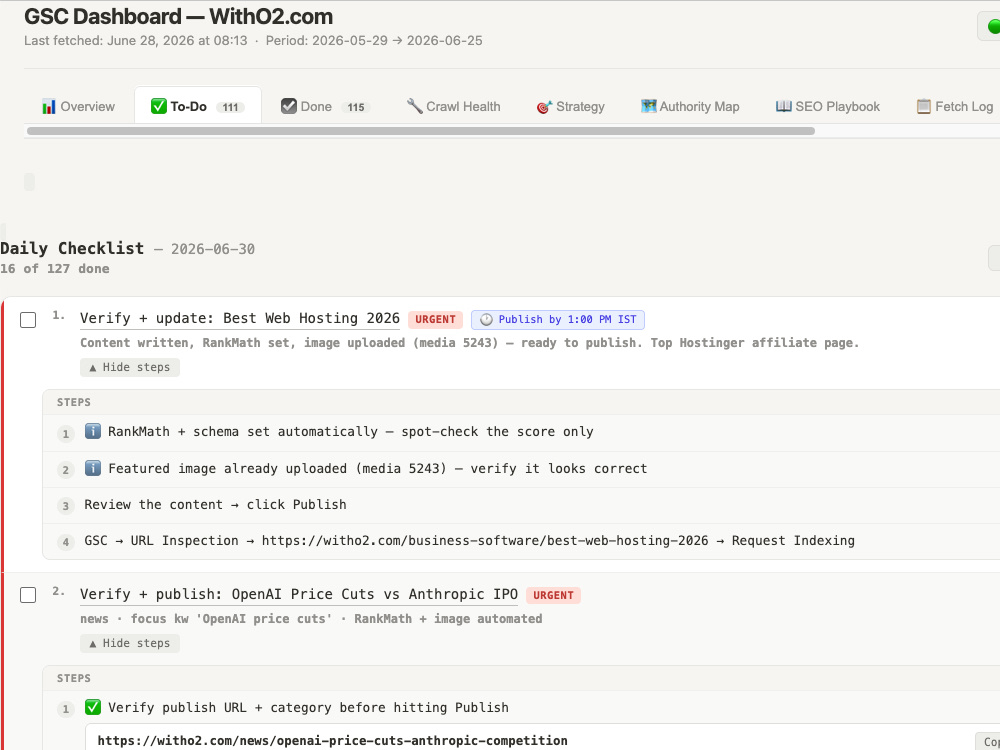Image resolution: width=1000 pixels, height=750 pixels.
Task: Click the URGENT badge on Best Web Hosting task
Action: 436,320
